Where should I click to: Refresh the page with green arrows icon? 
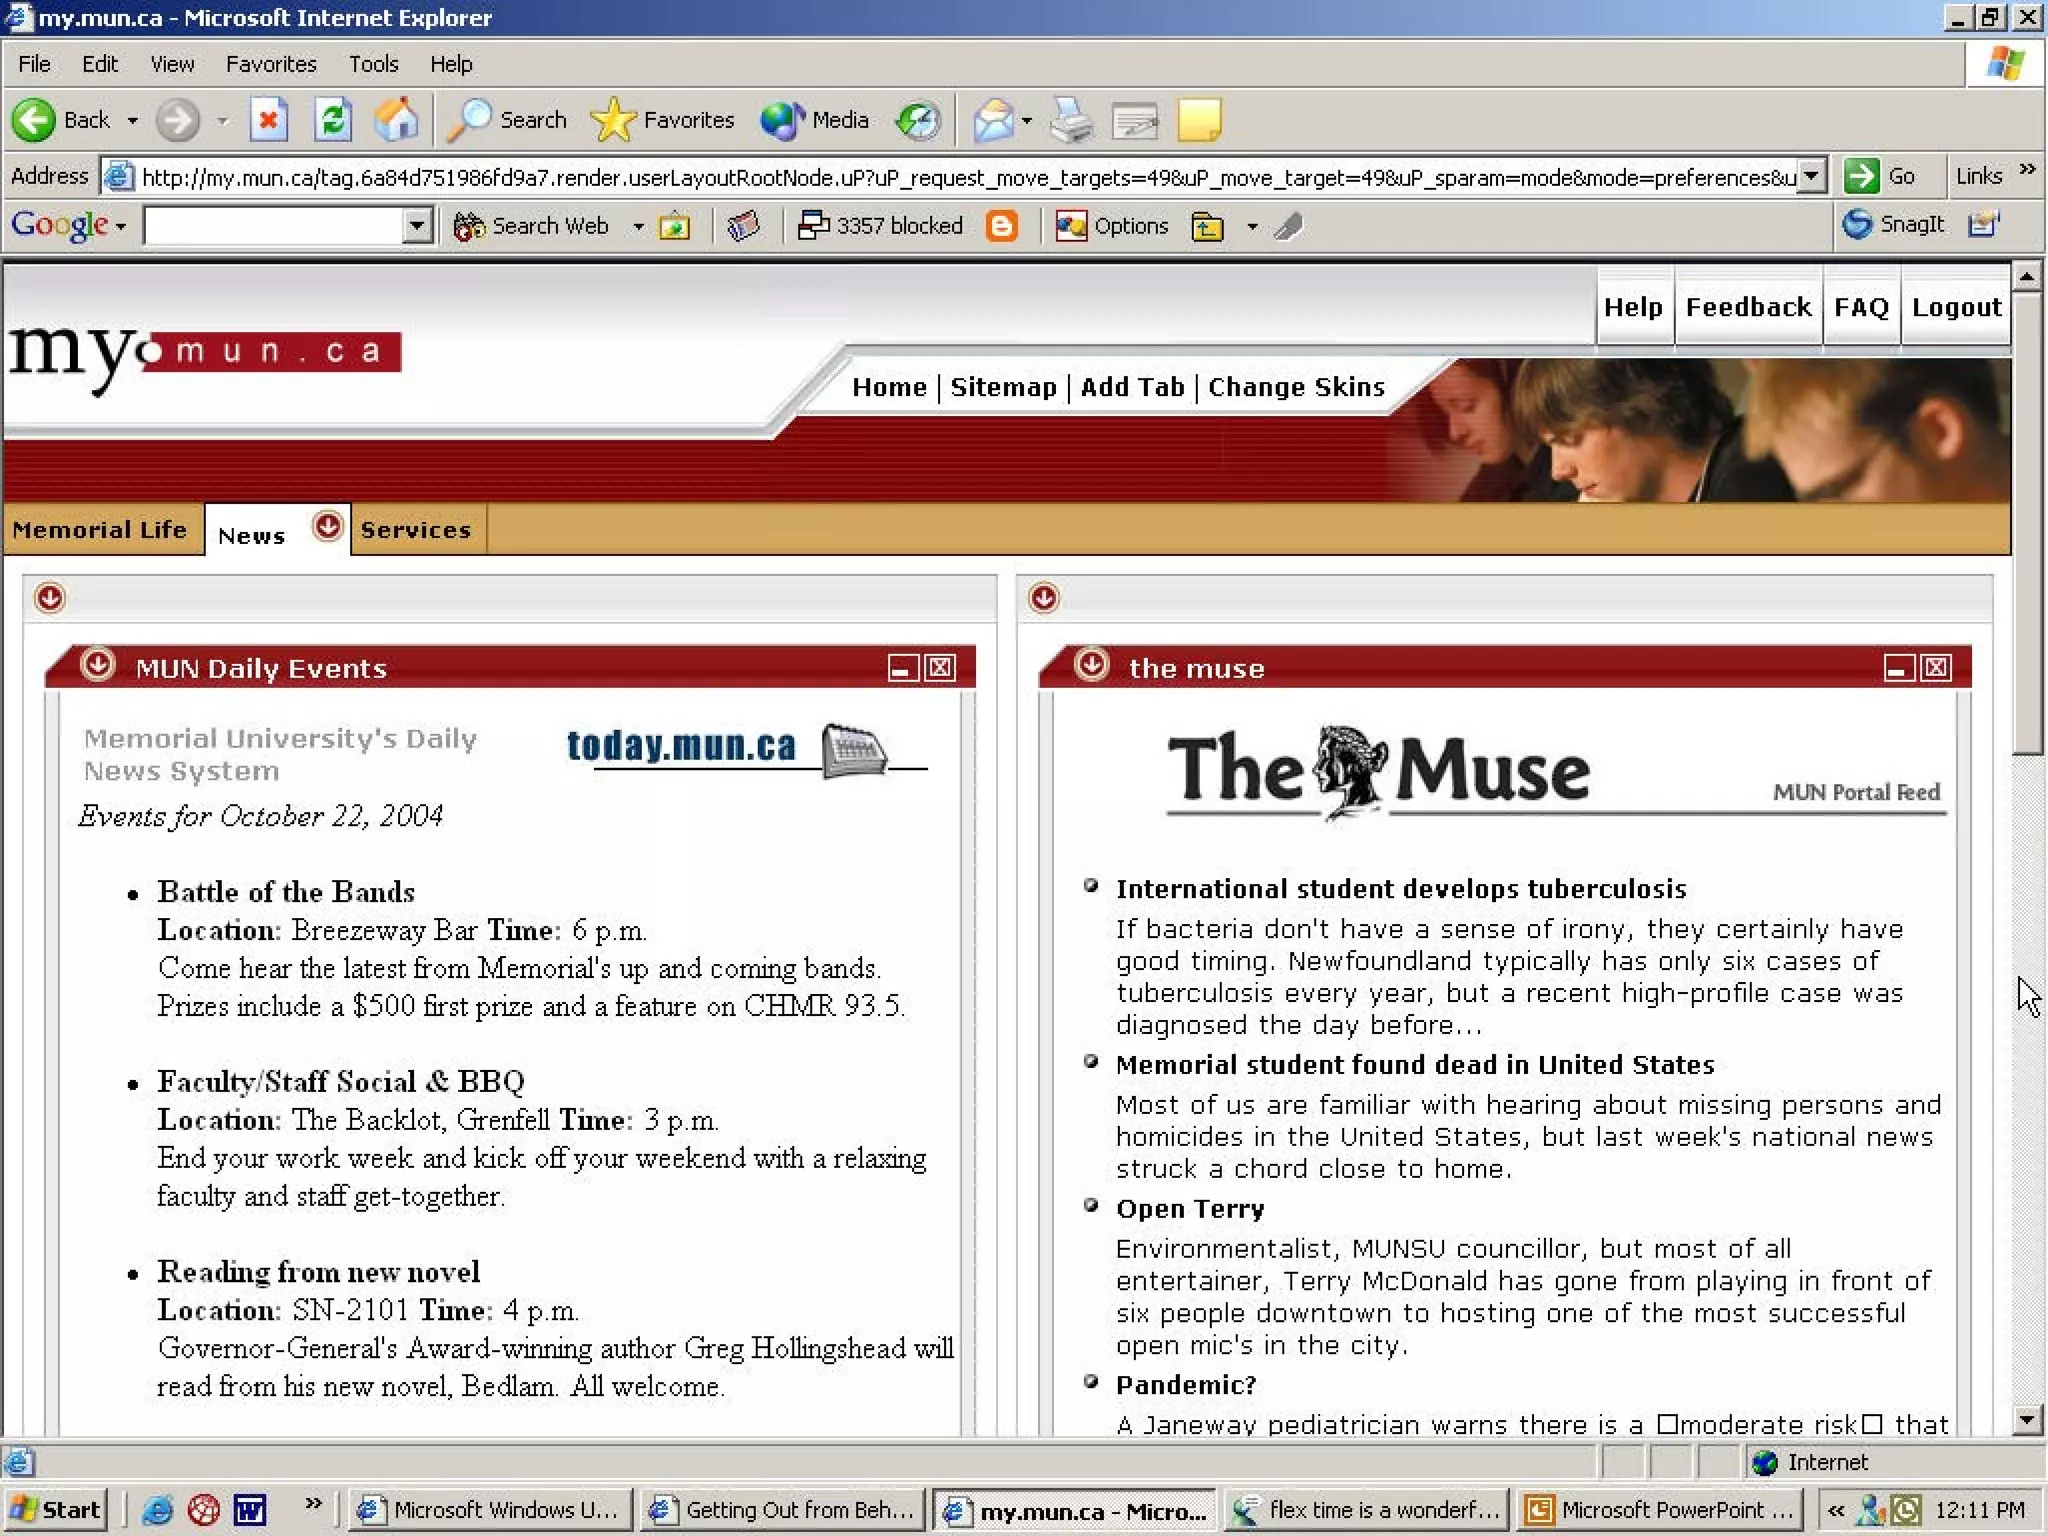point(333,120)
